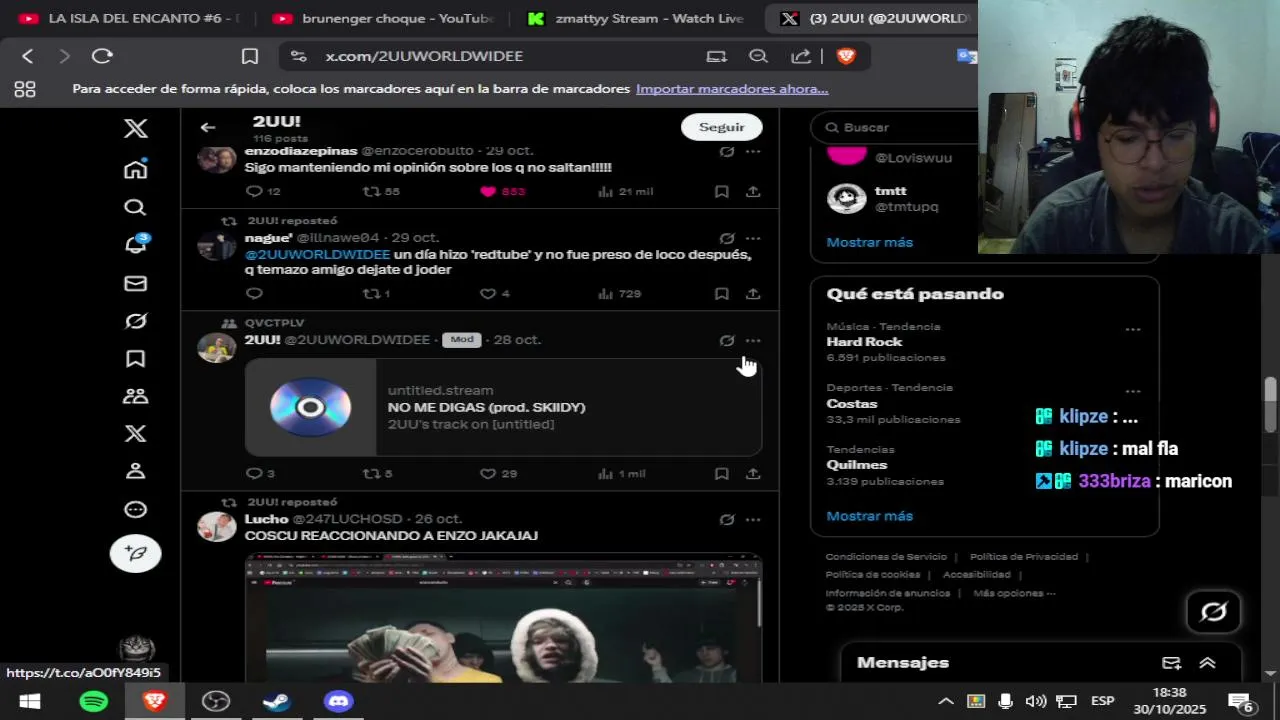The height and width of the screenshot is (720, 1280).
Task: Switch to brunenger choque YouTube tab
Action: pyautogui.click(x=384, y=18)
